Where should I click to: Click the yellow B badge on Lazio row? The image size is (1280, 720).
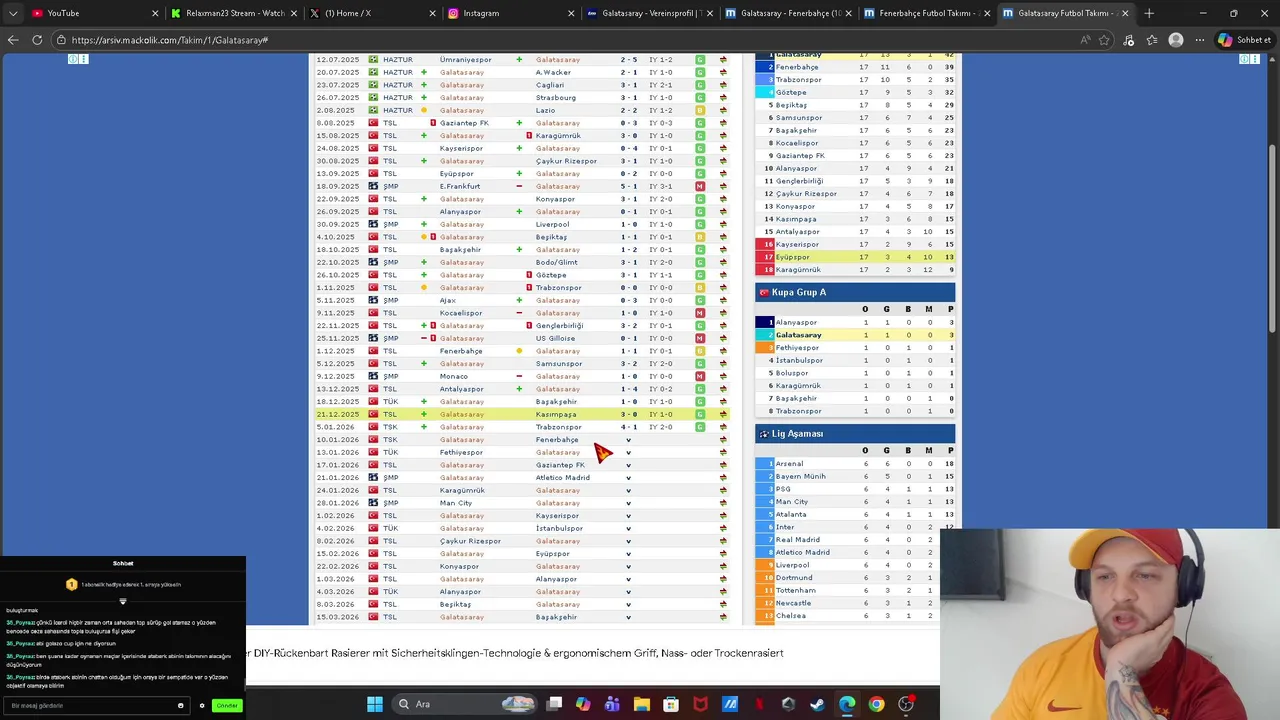pyautogui.click(x=700, y=110)
